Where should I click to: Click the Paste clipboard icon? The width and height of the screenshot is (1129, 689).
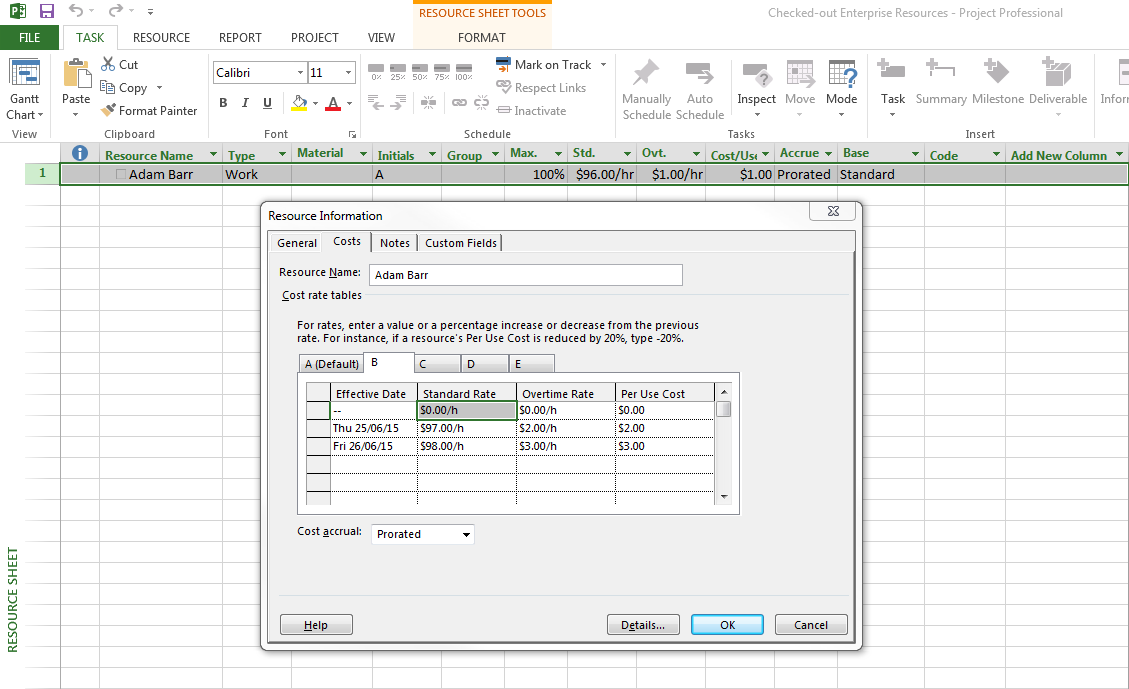(x=76, y=75)
